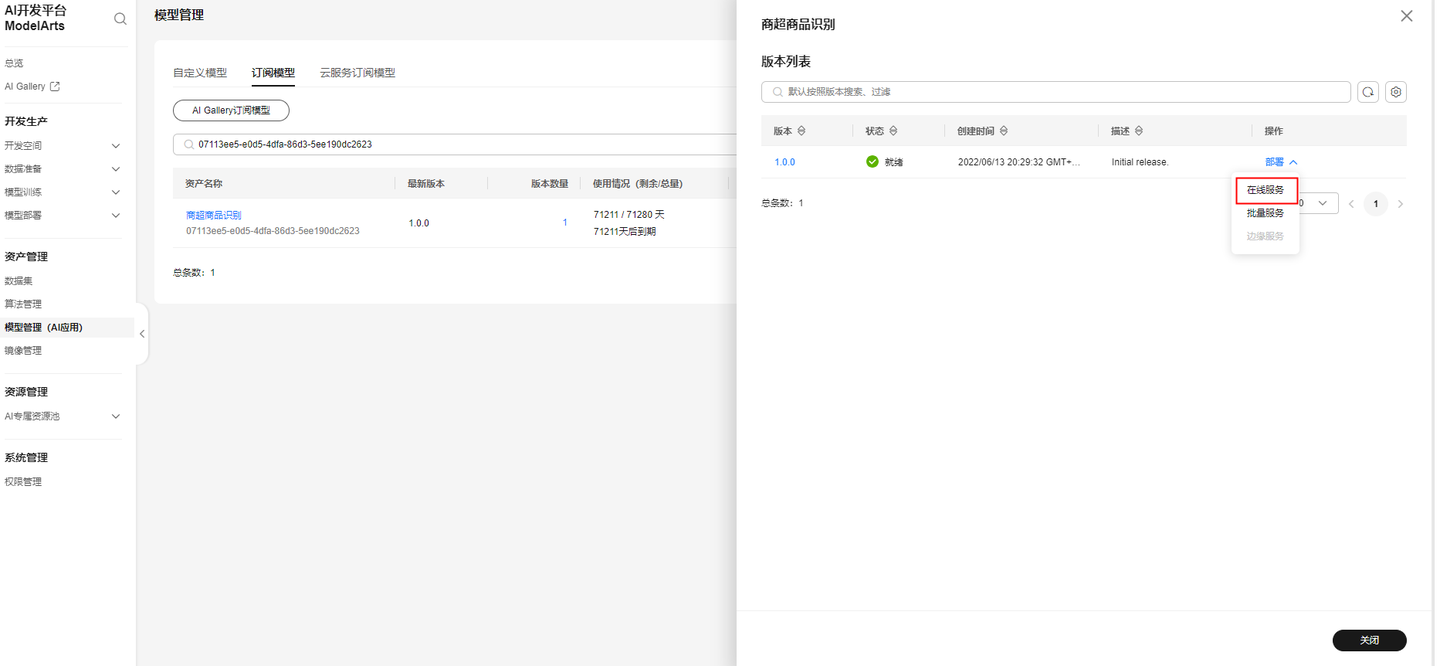The height and width of the screenshot is (666, 1440).
Task: Click the version count link 1
Action: (x=565, y=222)
